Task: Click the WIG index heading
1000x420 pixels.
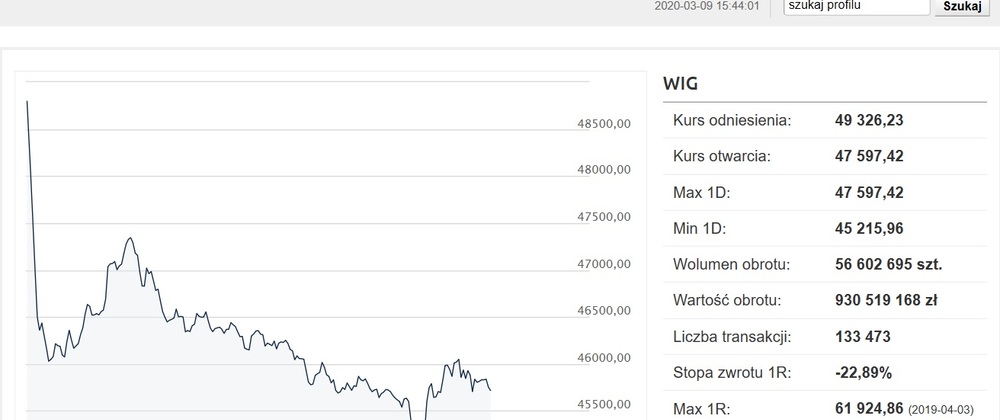Action: point(680,83)
